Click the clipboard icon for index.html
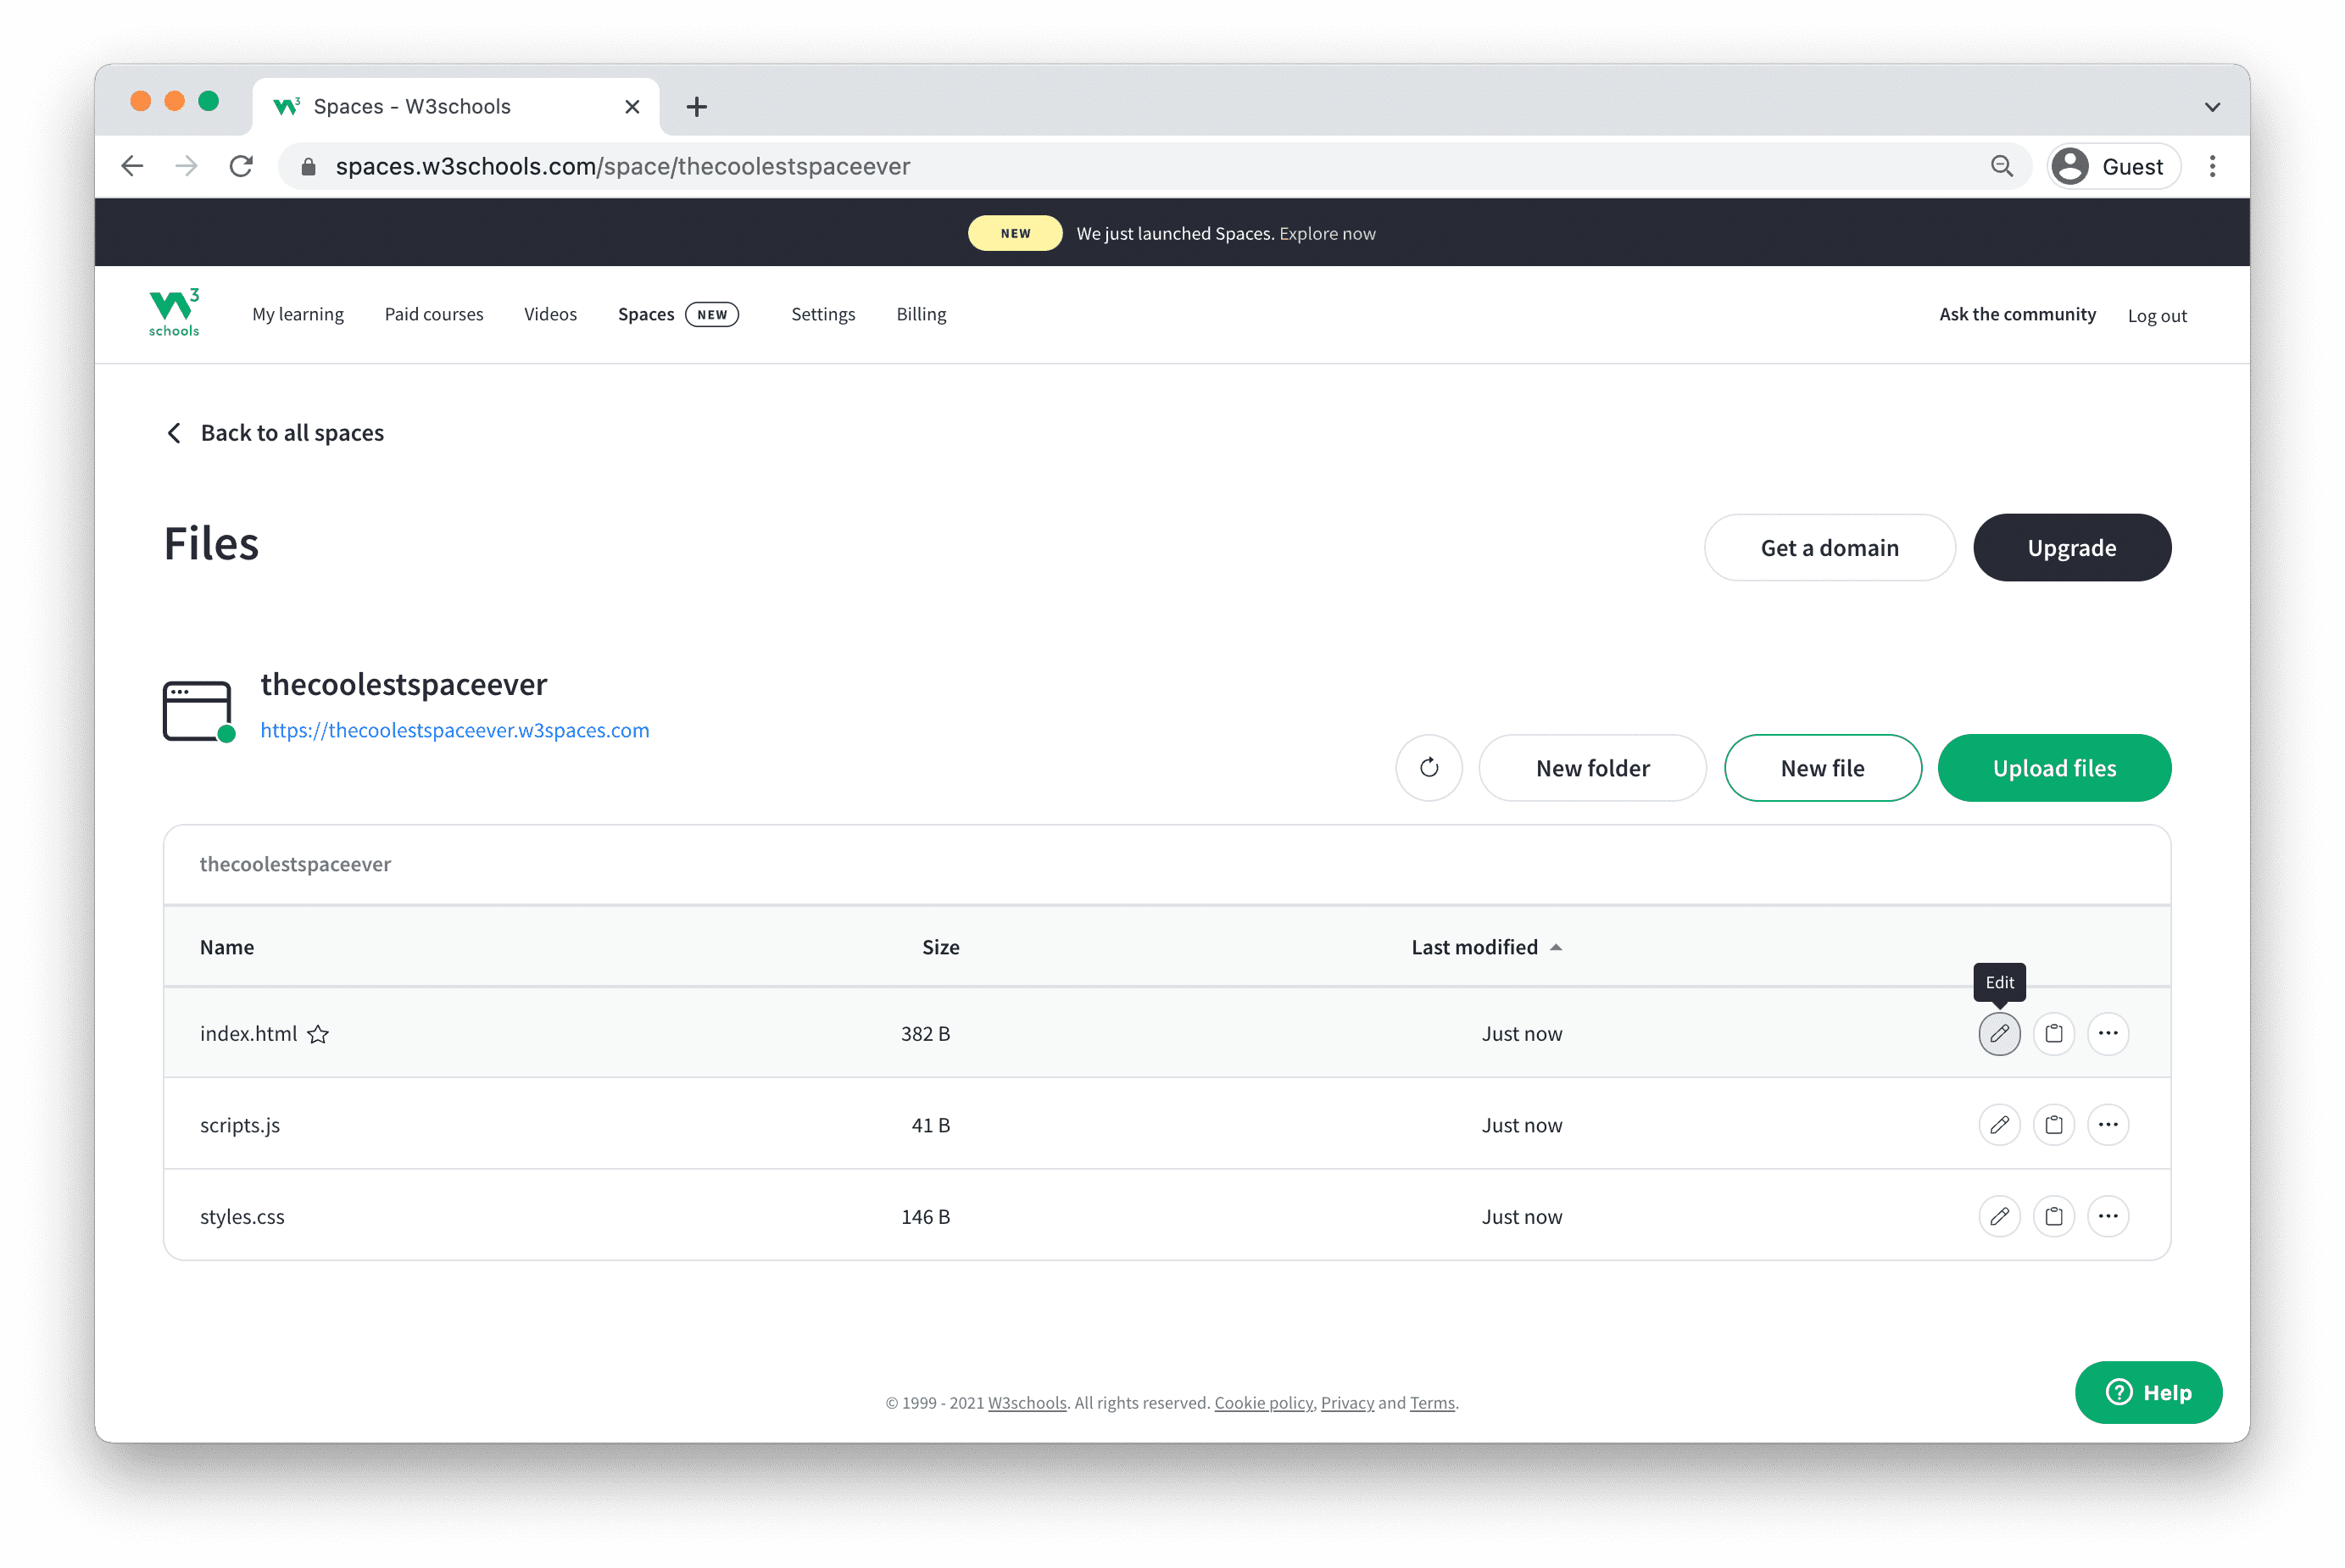This screenshot has width=2345, height=1568. click(2053, 1033)
